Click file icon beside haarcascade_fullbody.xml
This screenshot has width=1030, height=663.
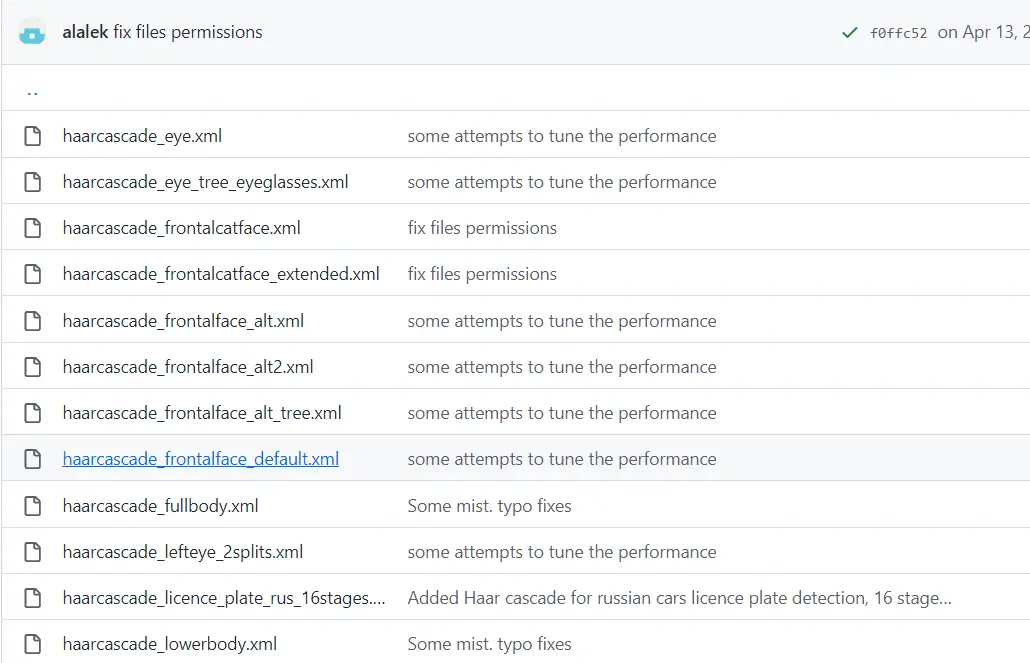pos(32,506)
